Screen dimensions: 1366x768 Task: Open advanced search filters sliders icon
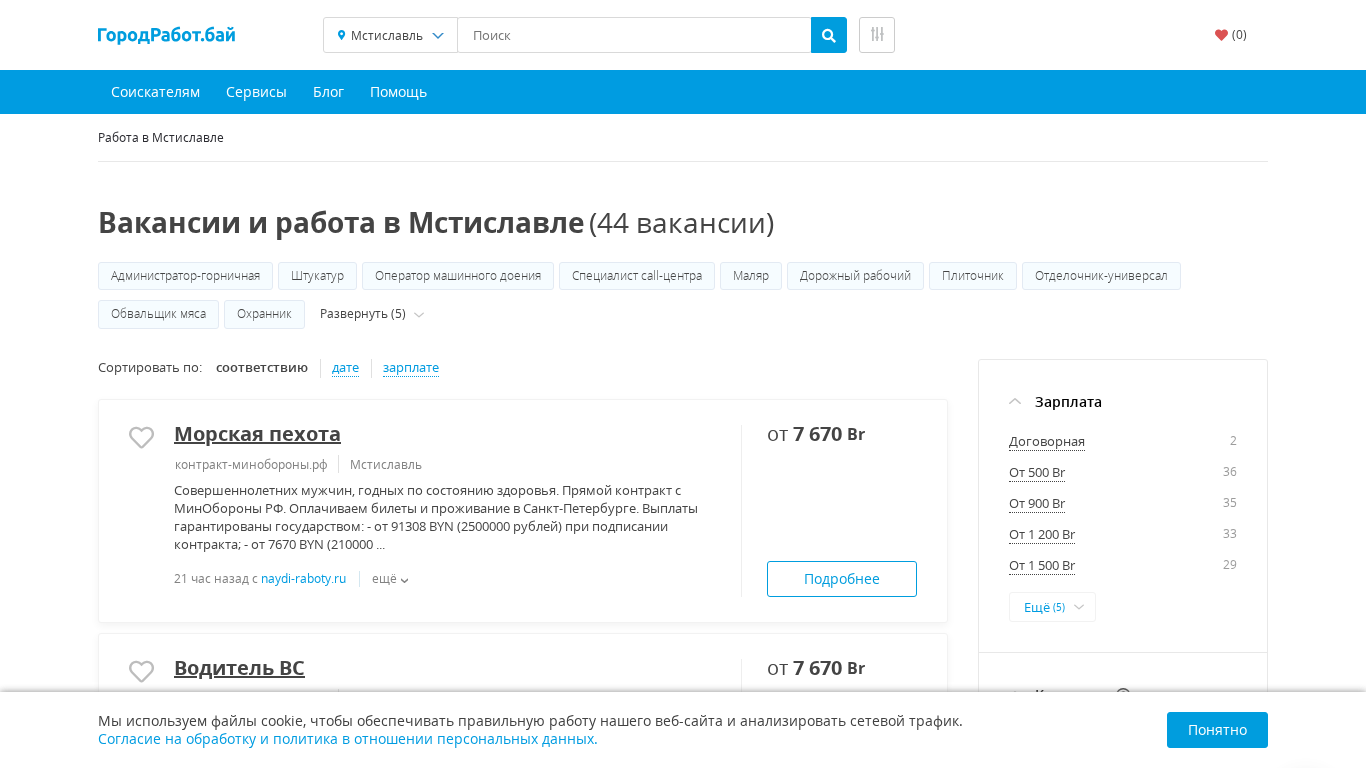coord(877,35)
